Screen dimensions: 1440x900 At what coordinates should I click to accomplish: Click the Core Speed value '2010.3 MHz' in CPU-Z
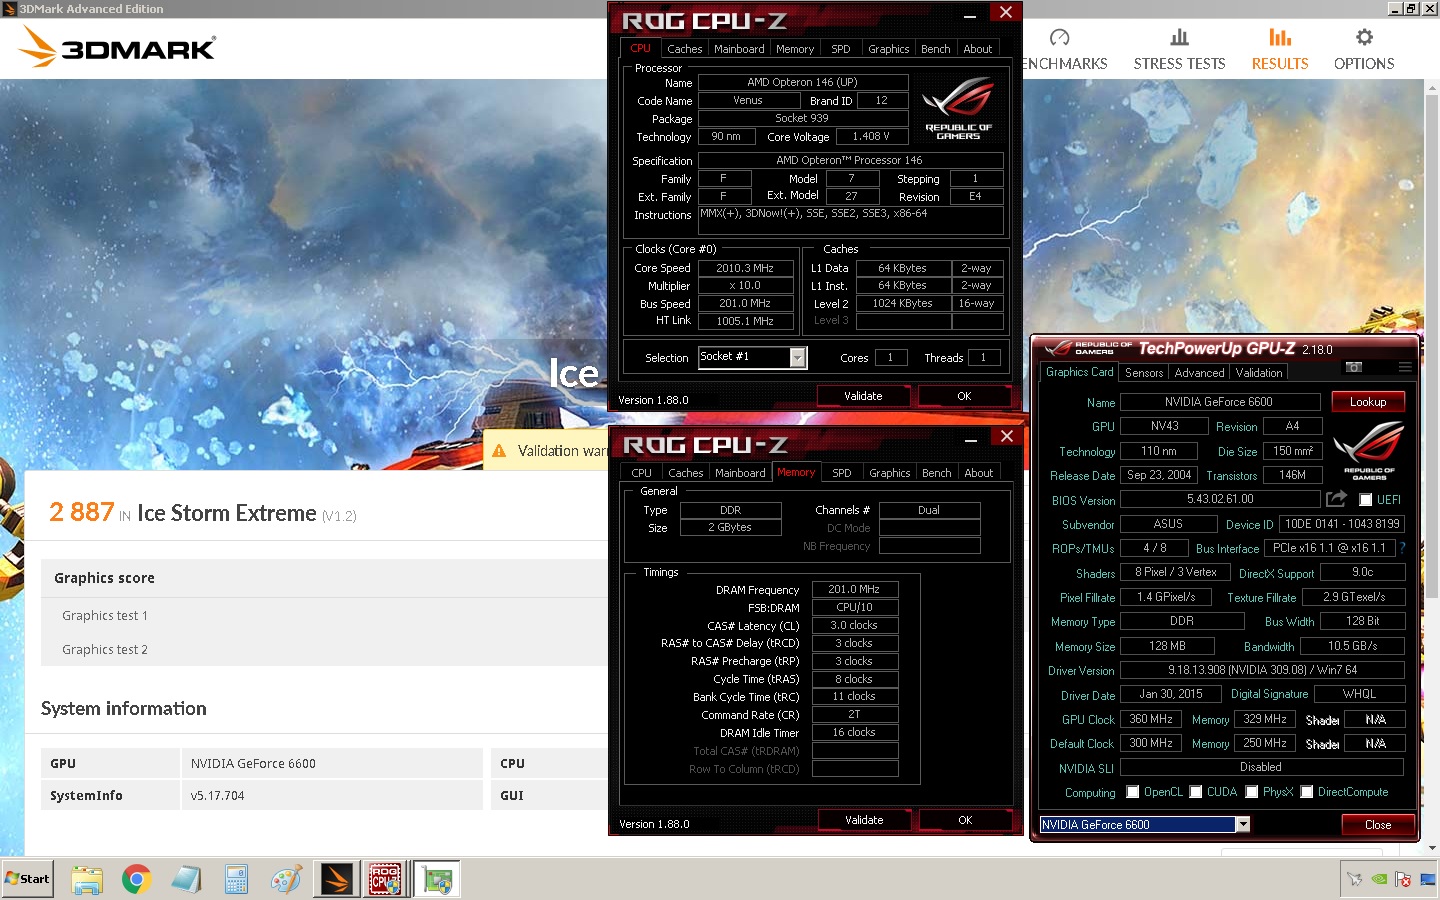[745, 268]
